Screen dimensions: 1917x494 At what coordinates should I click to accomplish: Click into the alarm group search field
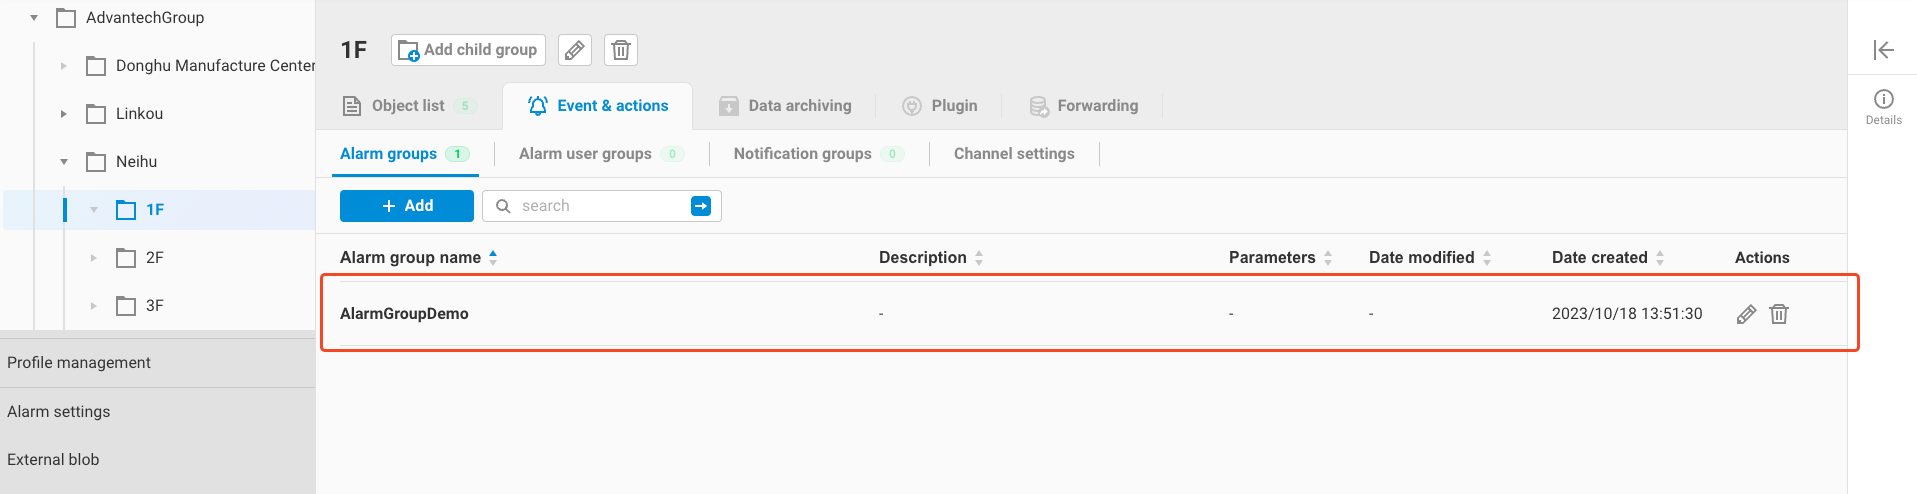(x=600, y=206)
